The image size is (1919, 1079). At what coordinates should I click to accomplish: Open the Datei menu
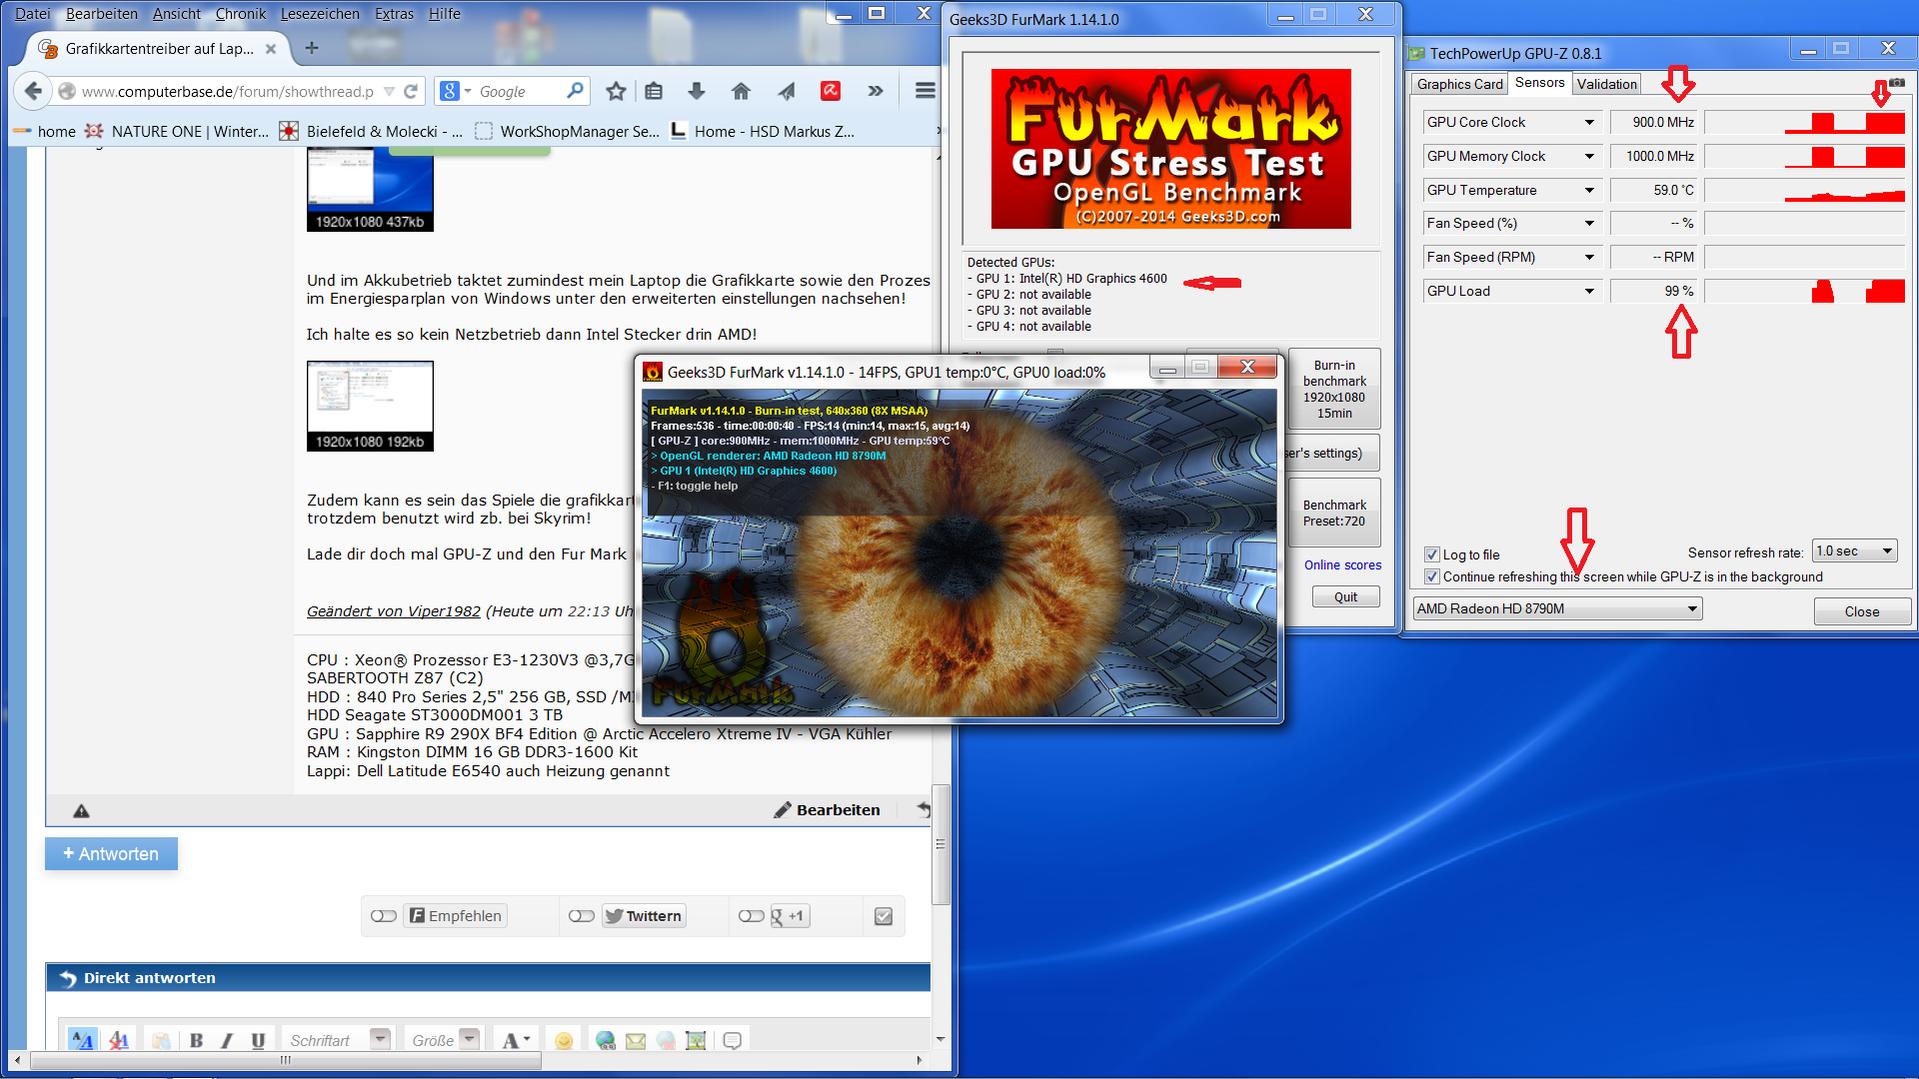click(33, 14)
